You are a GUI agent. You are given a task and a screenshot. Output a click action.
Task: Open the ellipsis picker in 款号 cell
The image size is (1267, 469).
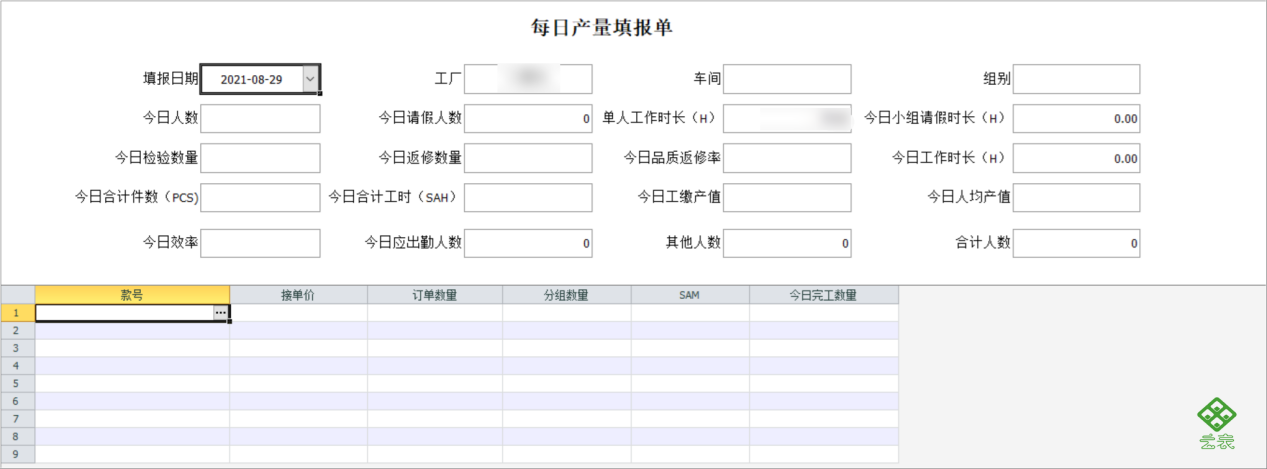click(220, 313)
